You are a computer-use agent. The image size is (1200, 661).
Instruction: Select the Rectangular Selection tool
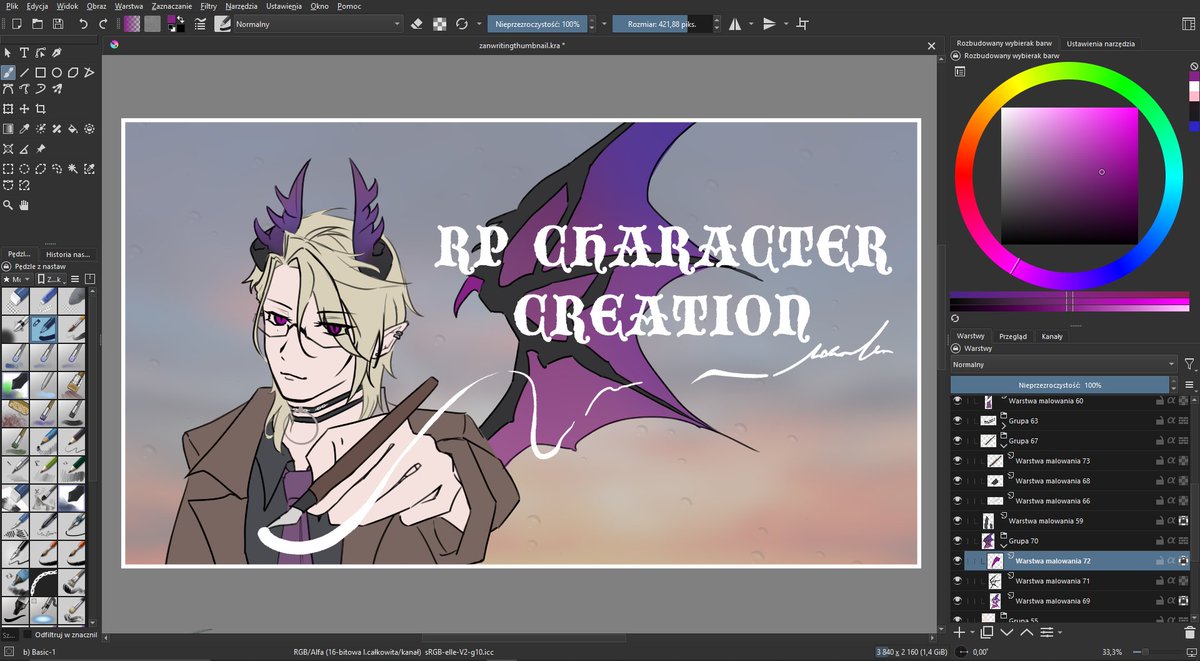(x=8, y=169)
